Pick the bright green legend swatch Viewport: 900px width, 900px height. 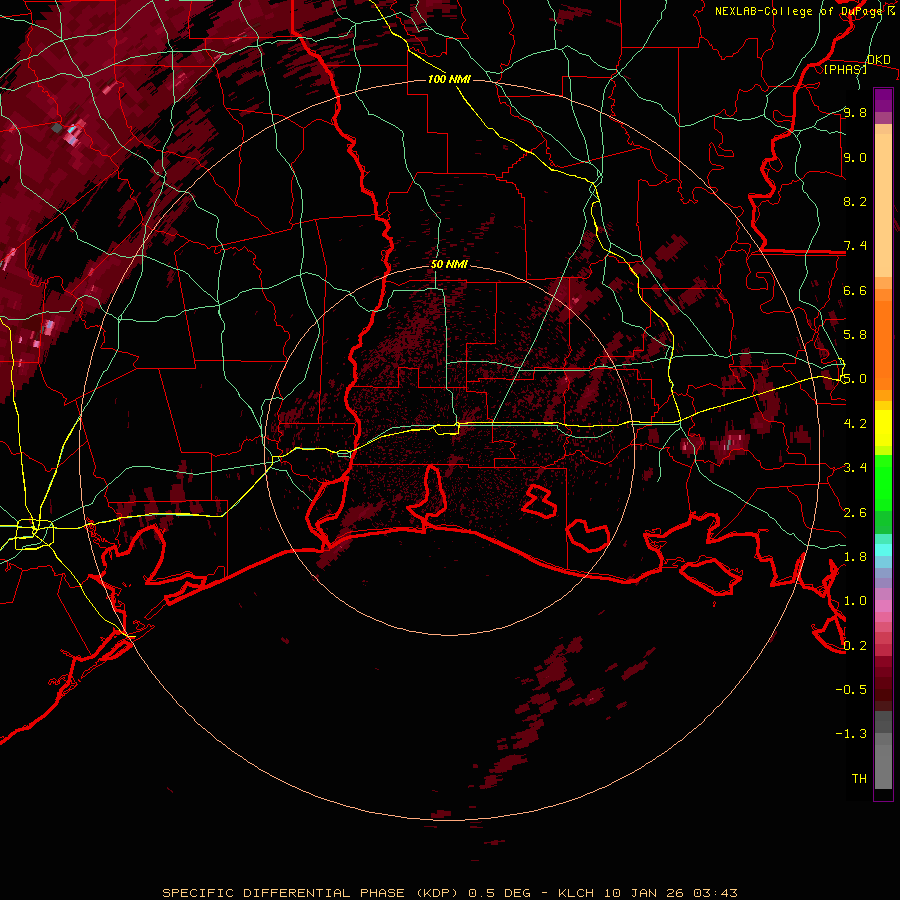pos(883,483)
